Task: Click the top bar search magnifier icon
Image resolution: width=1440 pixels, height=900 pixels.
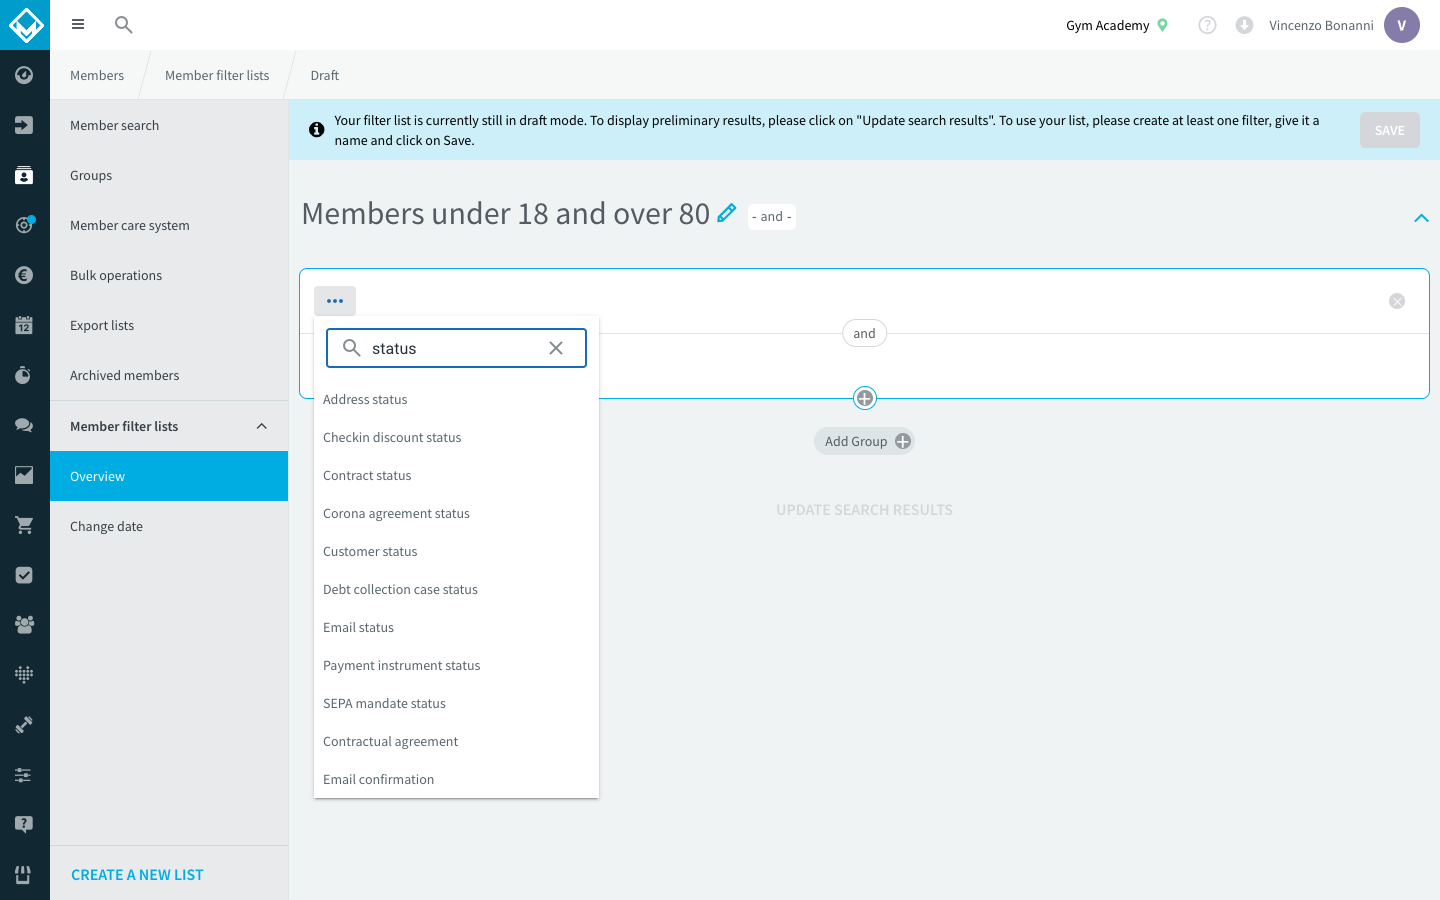Action: [124, 25]
